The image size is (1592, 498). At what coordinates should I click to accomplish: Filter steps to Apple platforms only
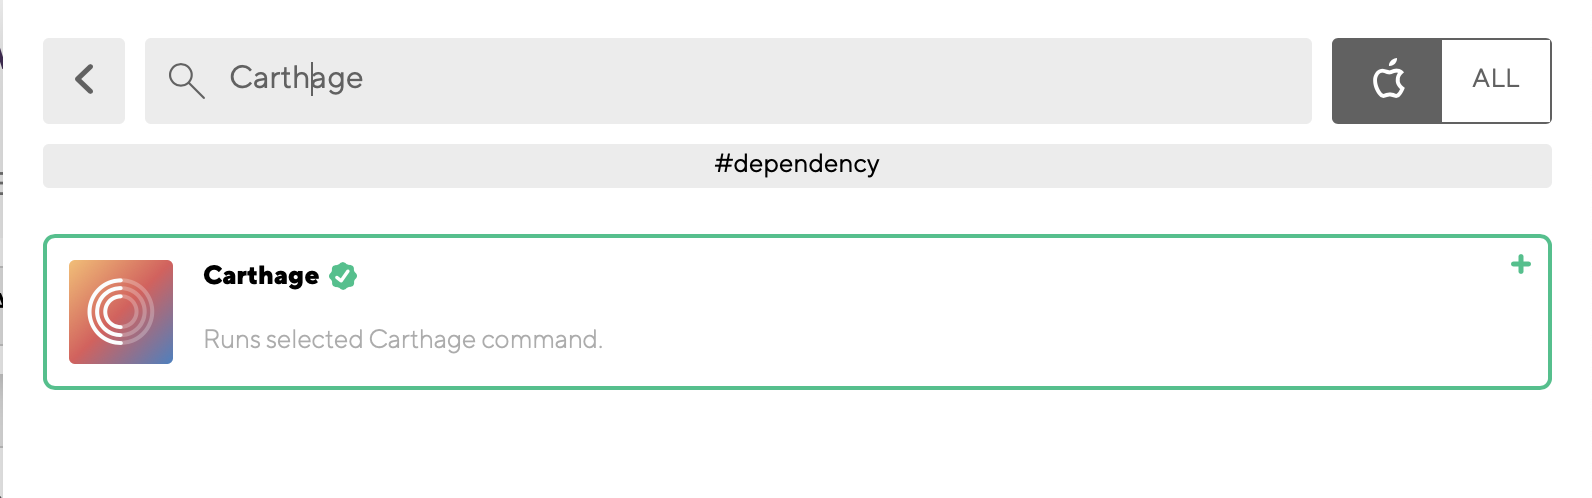pos(1387,80)
